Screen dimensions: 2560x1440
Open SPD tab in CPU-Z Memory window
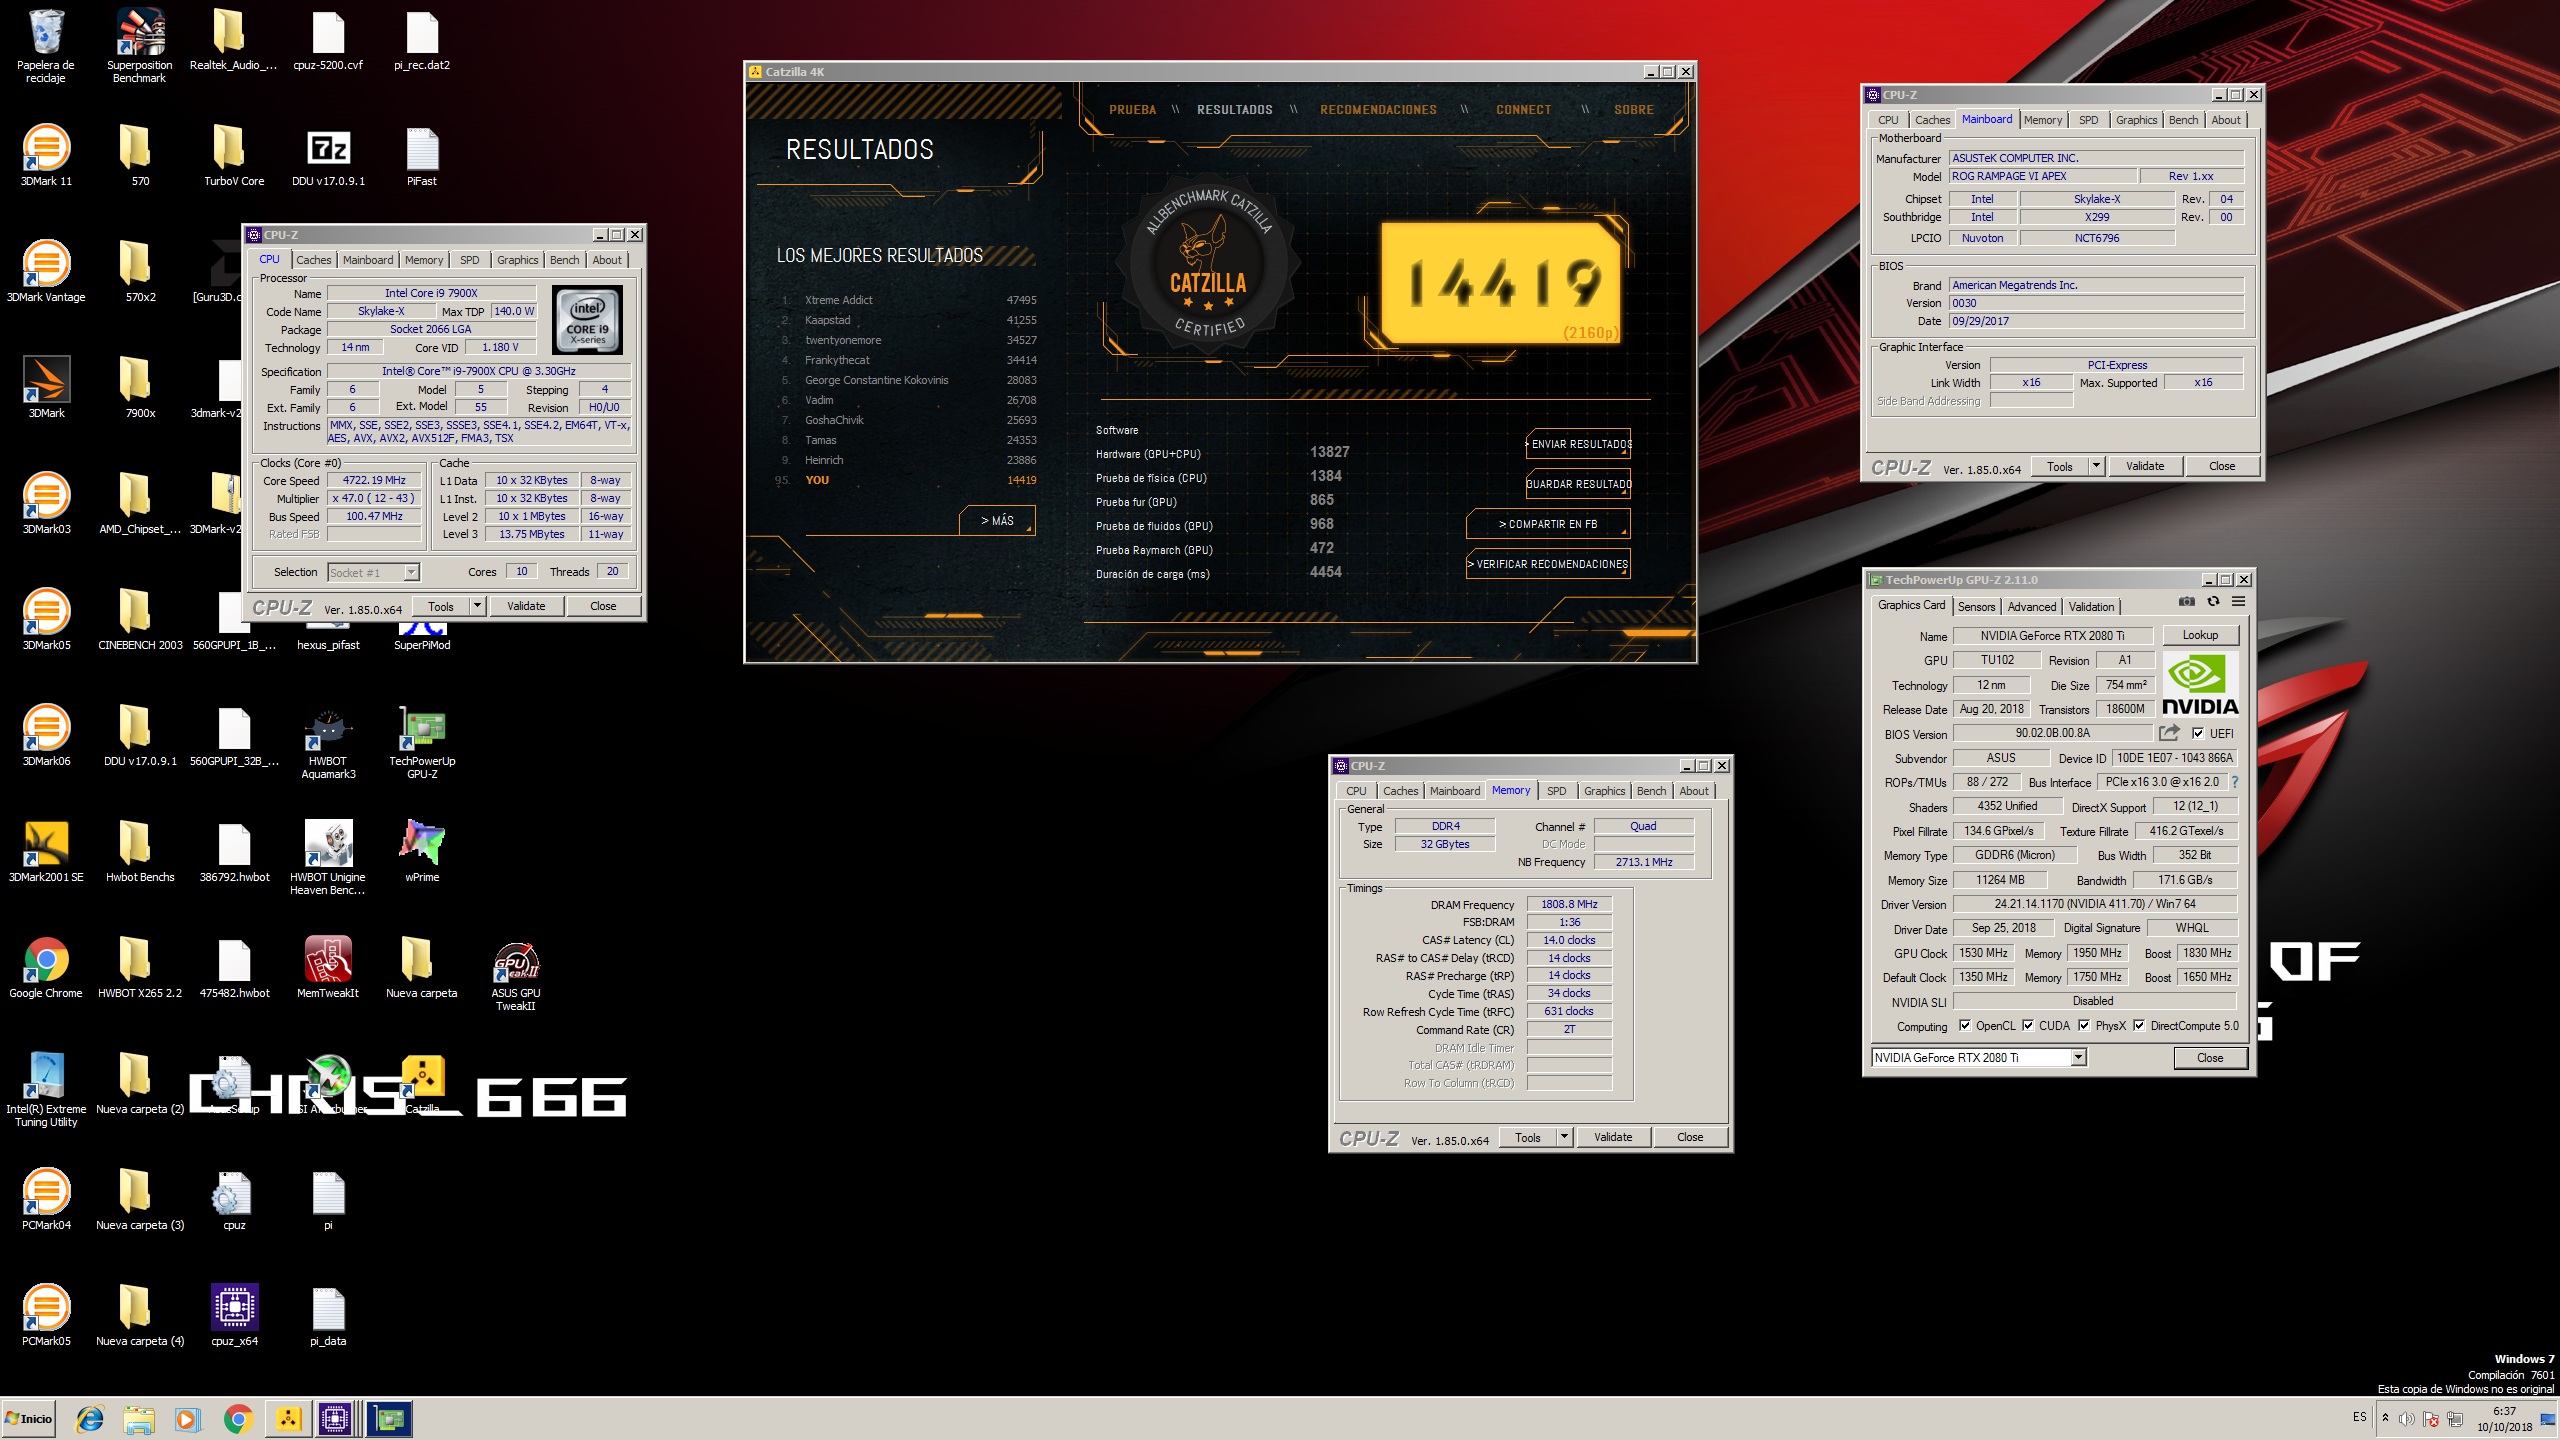[x=1557, y=790]
